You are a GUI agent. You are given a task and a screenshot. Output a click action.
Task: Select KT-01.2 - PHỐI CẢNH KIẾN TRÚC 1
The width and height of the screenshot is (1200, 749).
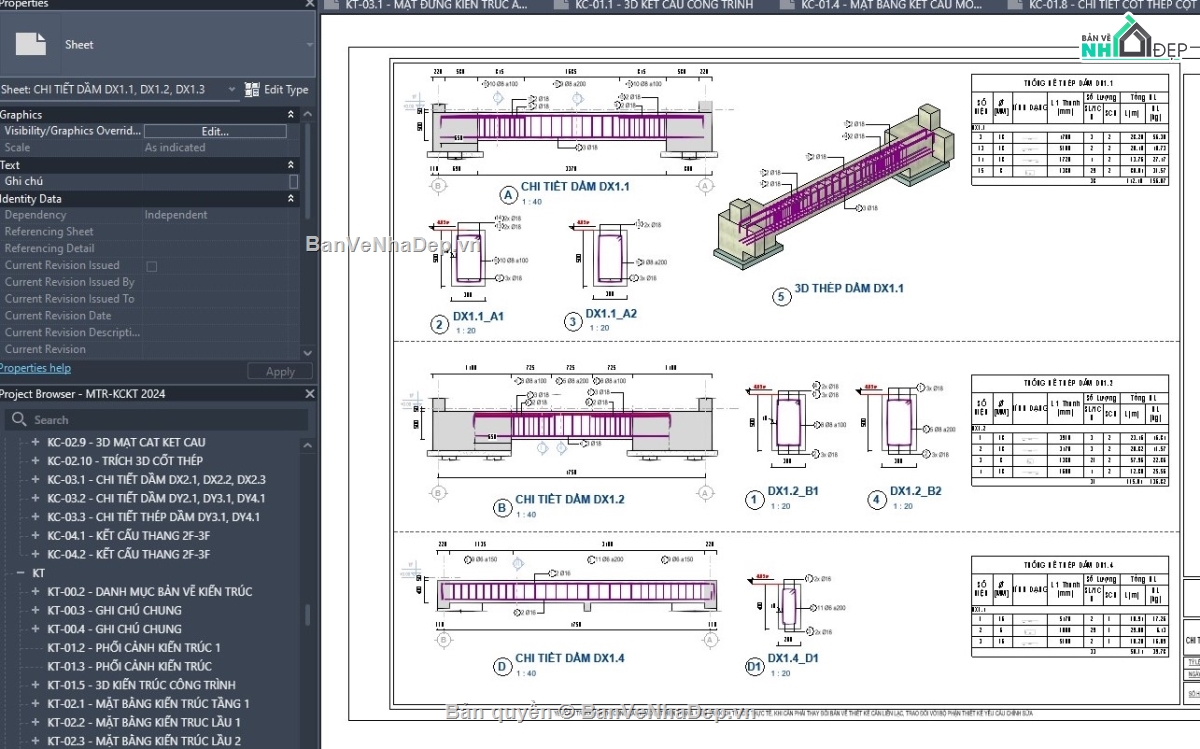(134, 648)
